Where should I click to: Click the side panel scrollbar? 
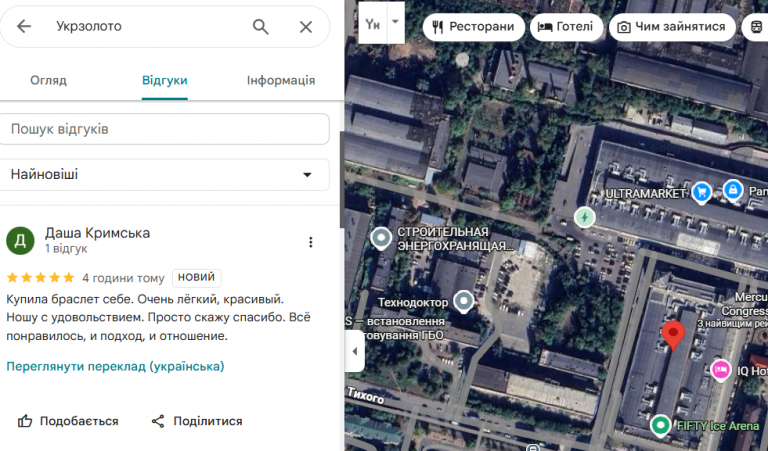[342, 179]
